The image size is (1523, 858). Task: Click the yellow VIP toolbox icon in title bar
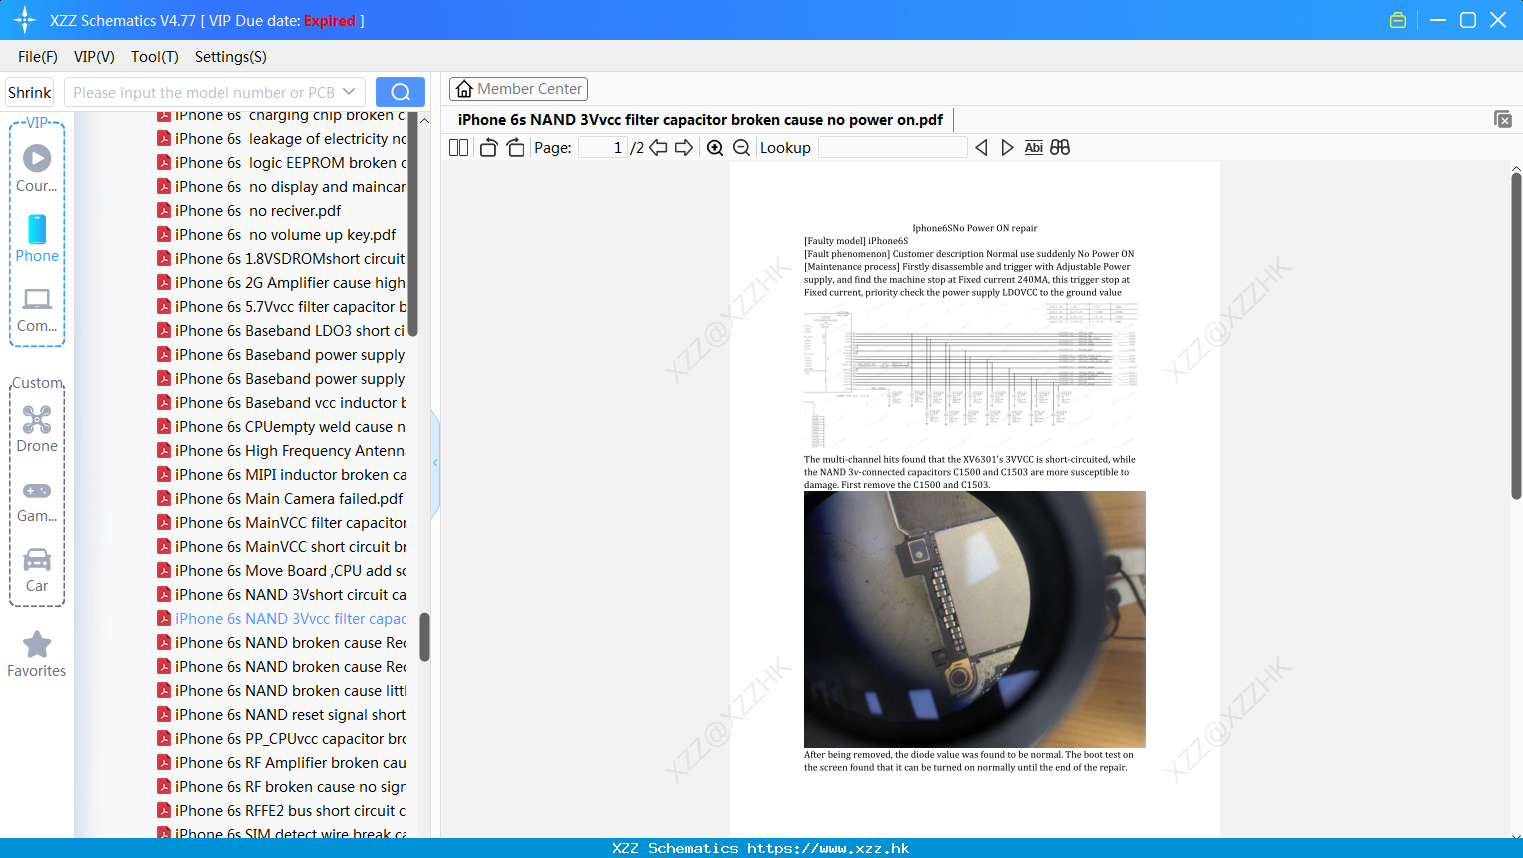click(x=1398, y=20)
